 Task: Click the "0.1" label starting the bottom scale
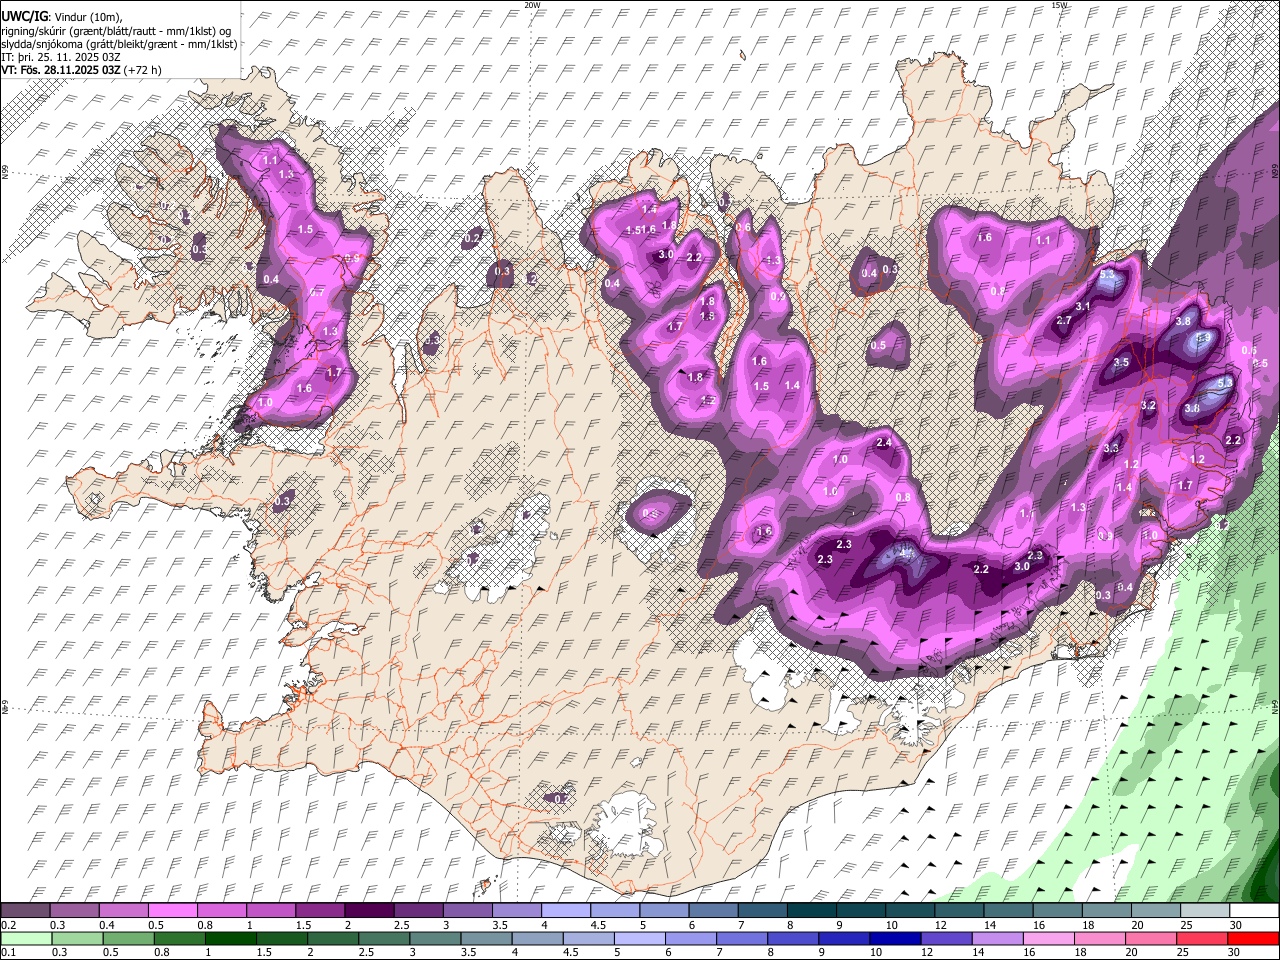click(x=8, y=953)
